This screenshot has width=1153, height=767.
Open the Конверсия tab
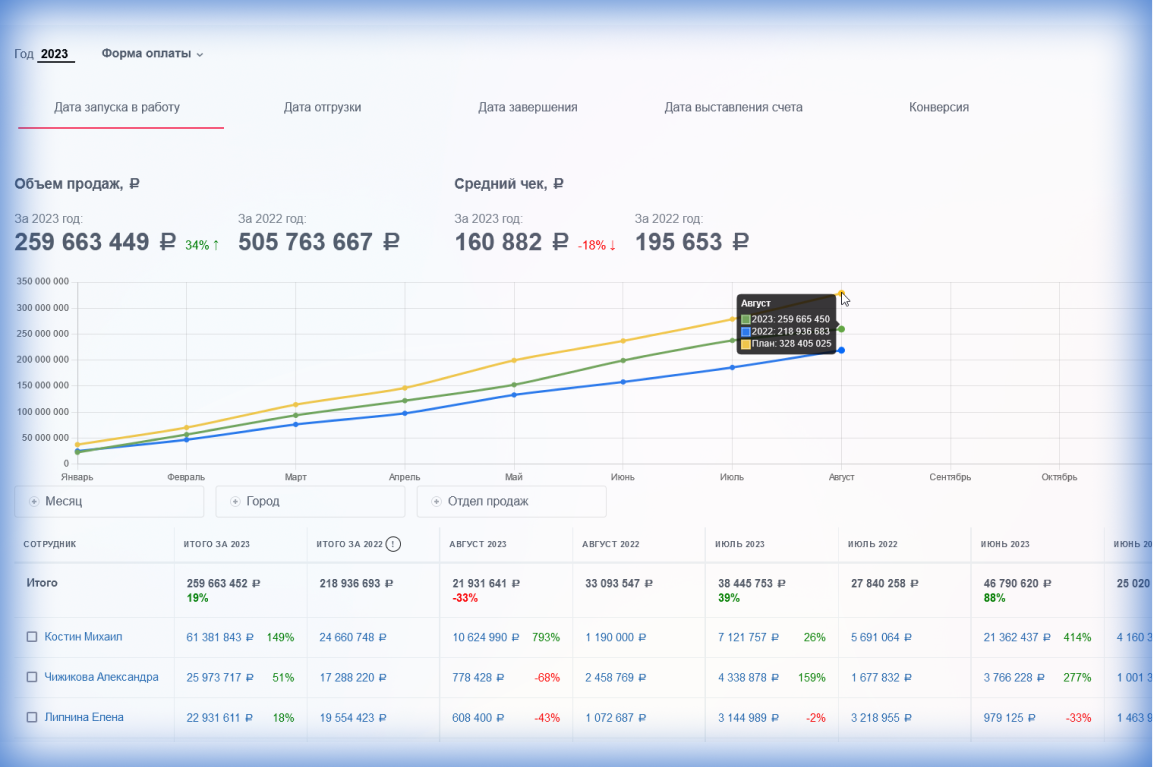[x=938, y=107]
